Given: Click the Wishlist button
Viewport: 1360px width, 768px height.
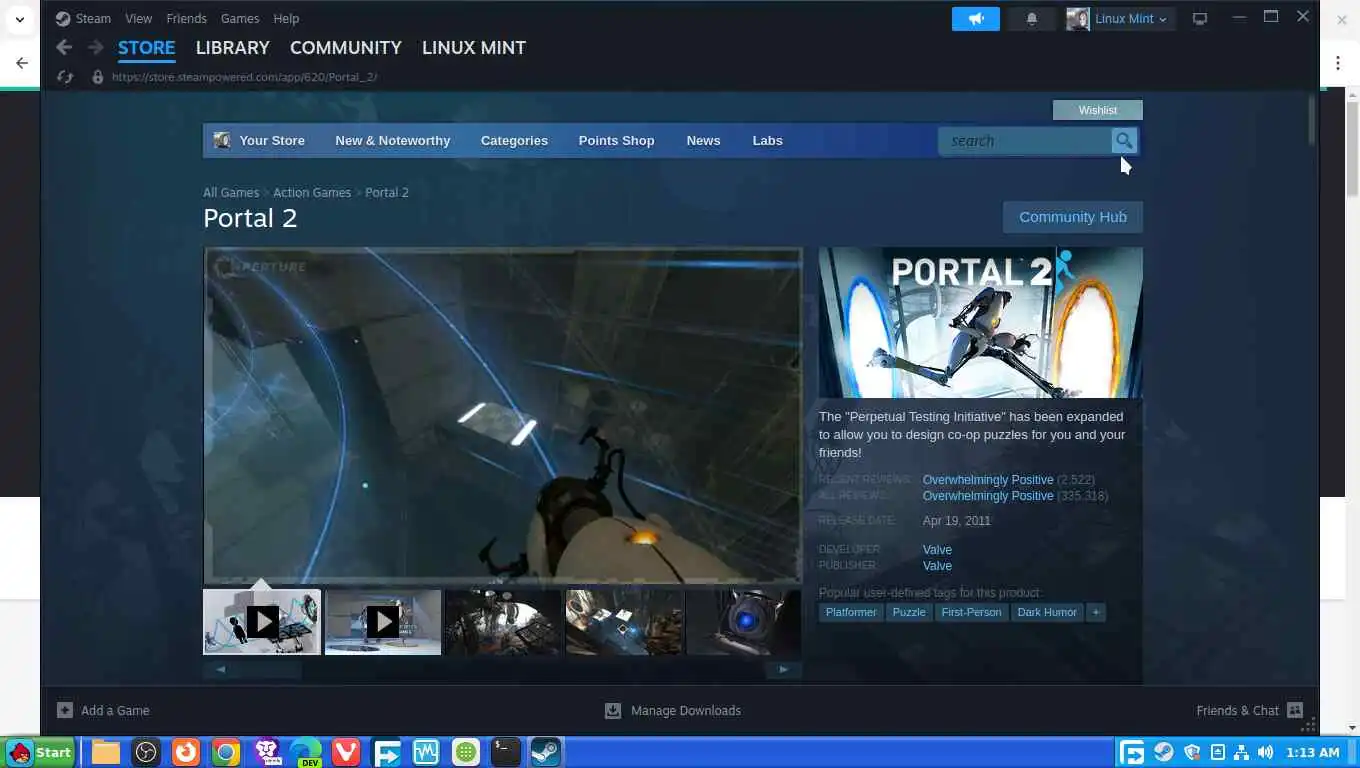Looking at the screenshot, I should tap(1097, 110).
